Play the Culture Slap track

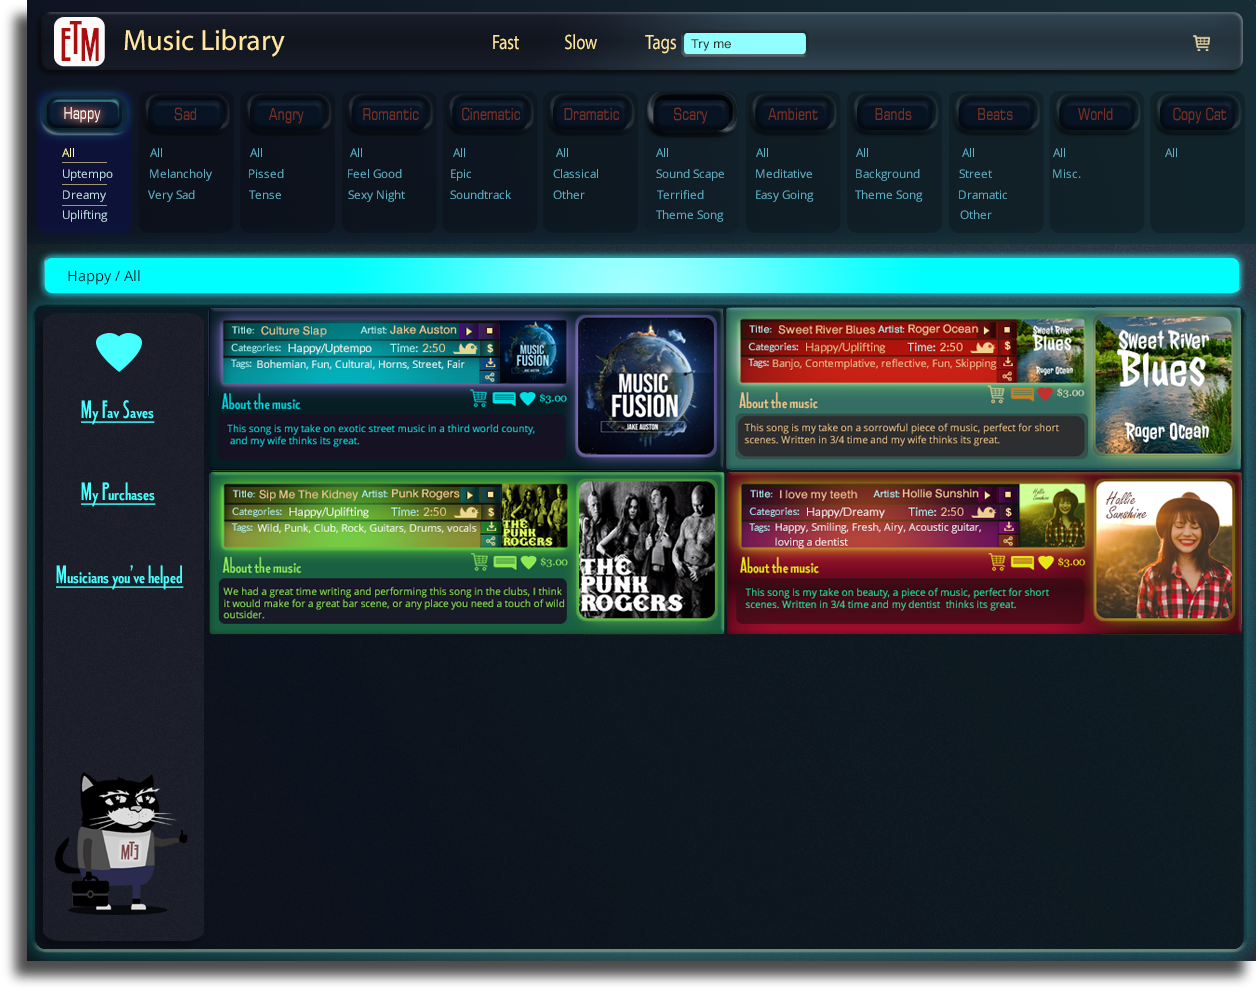(x=469, y=331)
